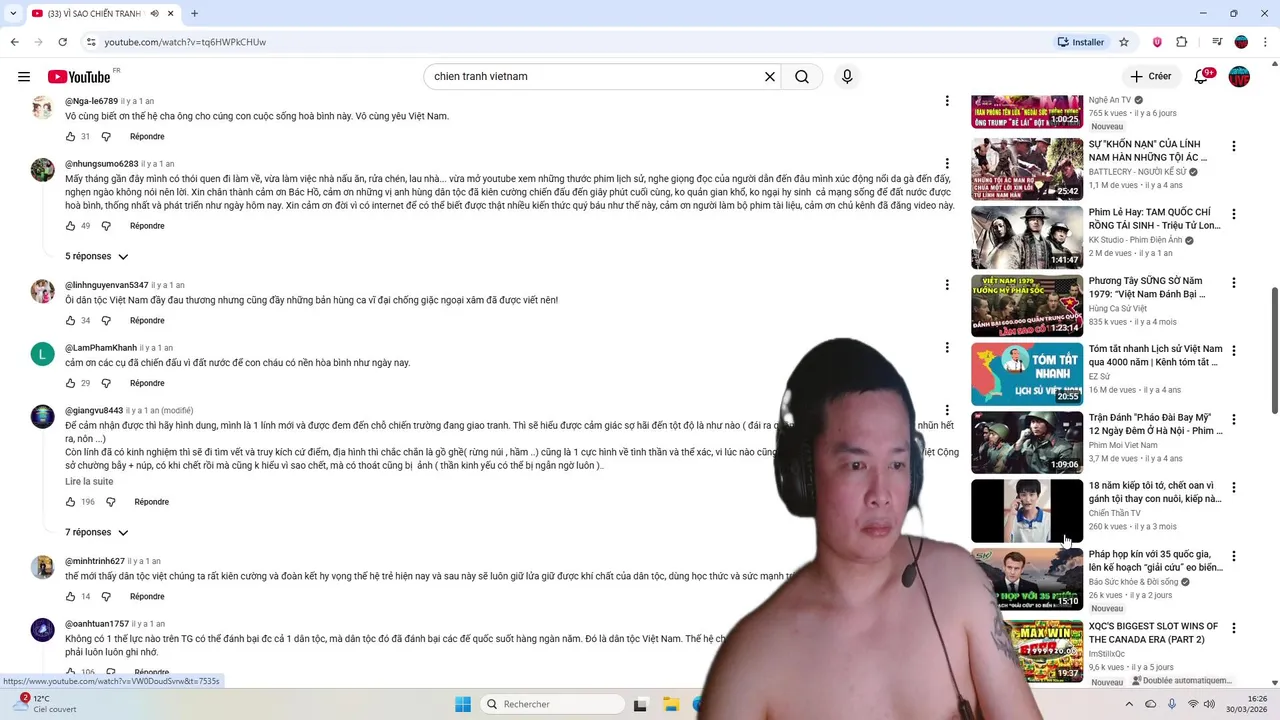Dislike the comment by @minhtrinh627
The height and width of the screenshot is (720, 1280).
click(x=106, y=597)
